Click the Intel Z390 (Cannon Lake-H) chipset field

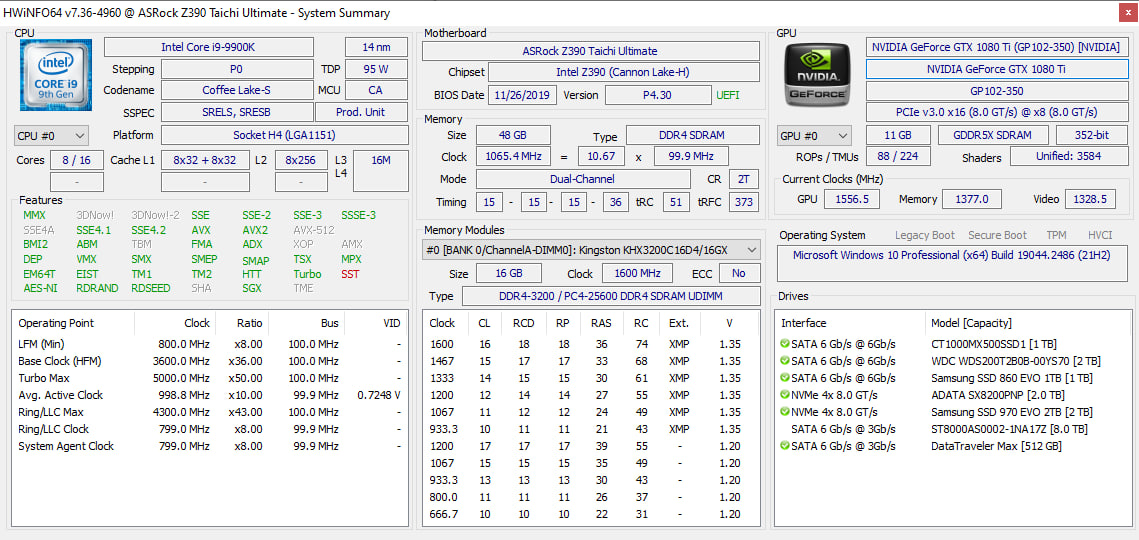tap(624, 73)
